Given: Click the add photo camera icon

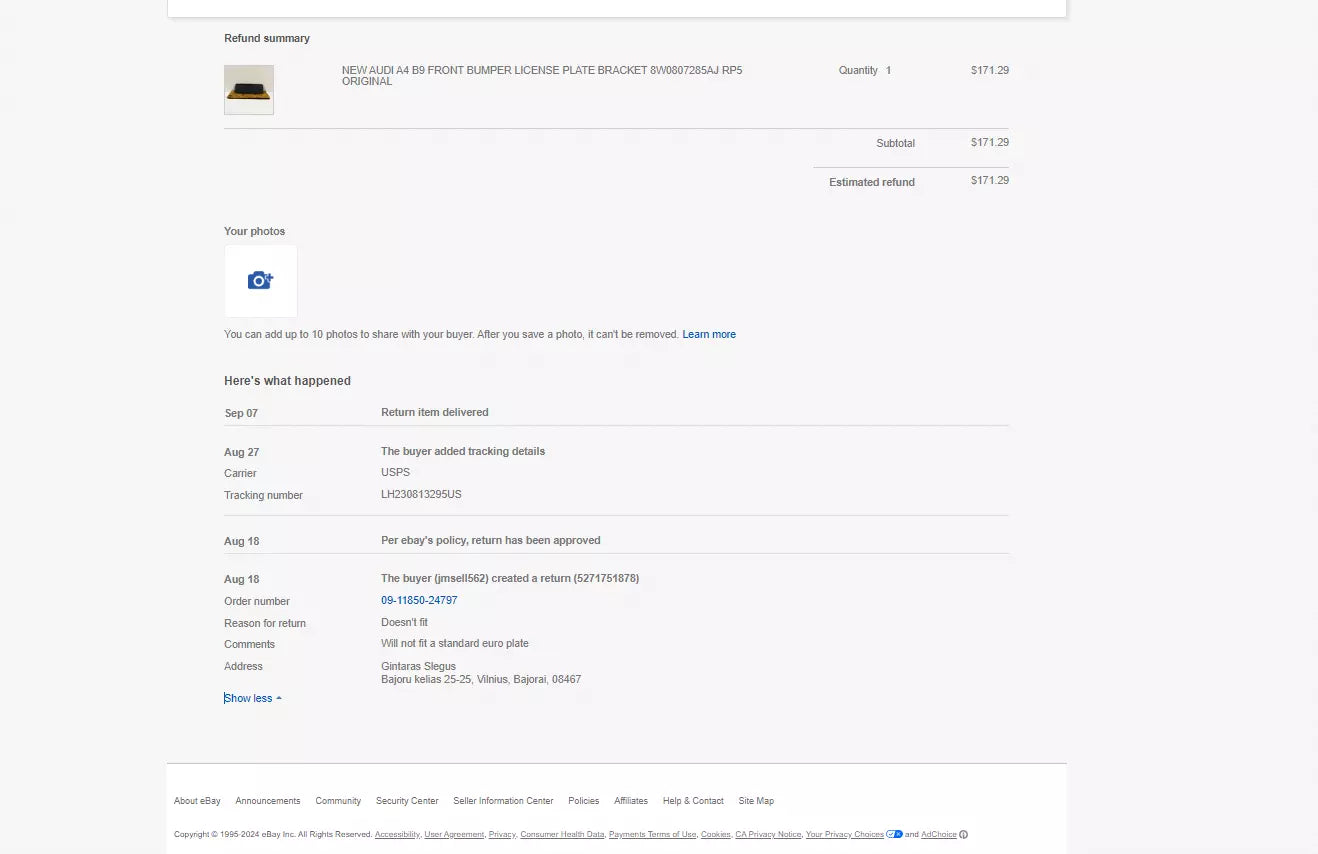Looking at the screenshot, I should (260, 281).
